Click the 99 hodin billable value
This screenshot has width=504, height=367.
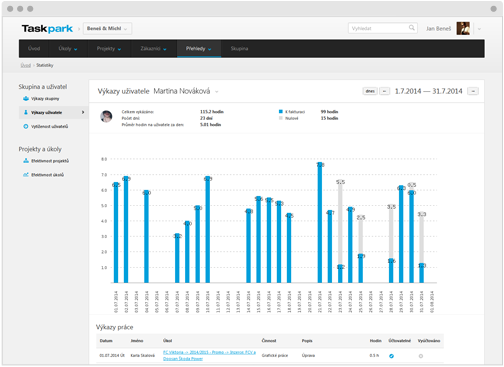coord(329,112)
